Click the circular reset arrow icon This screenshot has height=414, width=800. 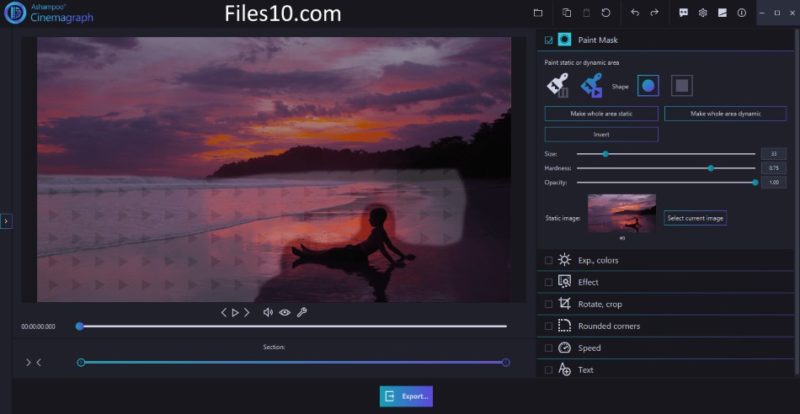pos(606,13)
